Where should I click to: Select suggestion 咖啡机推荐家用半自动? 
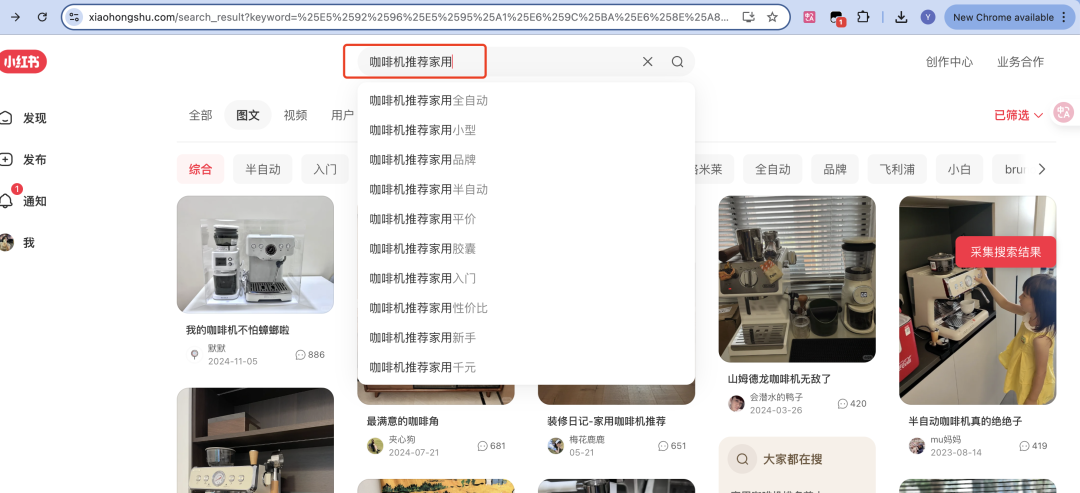click(526, 189)
